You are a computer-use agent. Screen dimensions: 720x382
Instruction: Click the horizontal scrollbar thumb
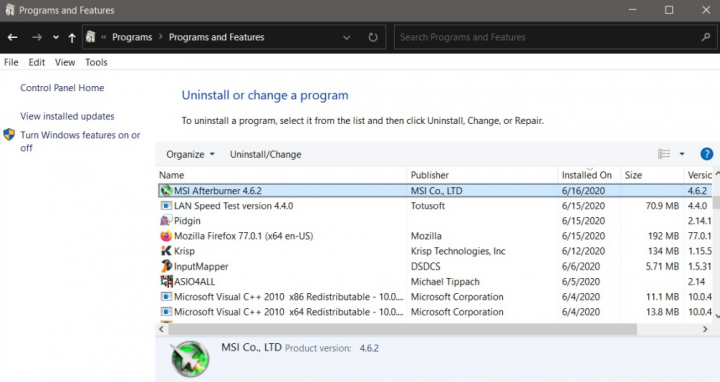(403, 329)
